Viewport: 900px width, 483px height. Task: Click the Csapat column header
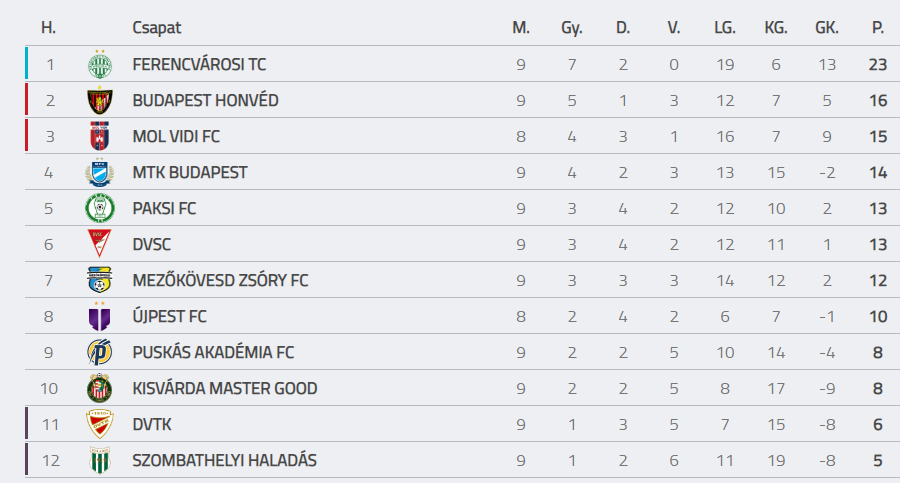pyautogui.click(x=157, y=28)
